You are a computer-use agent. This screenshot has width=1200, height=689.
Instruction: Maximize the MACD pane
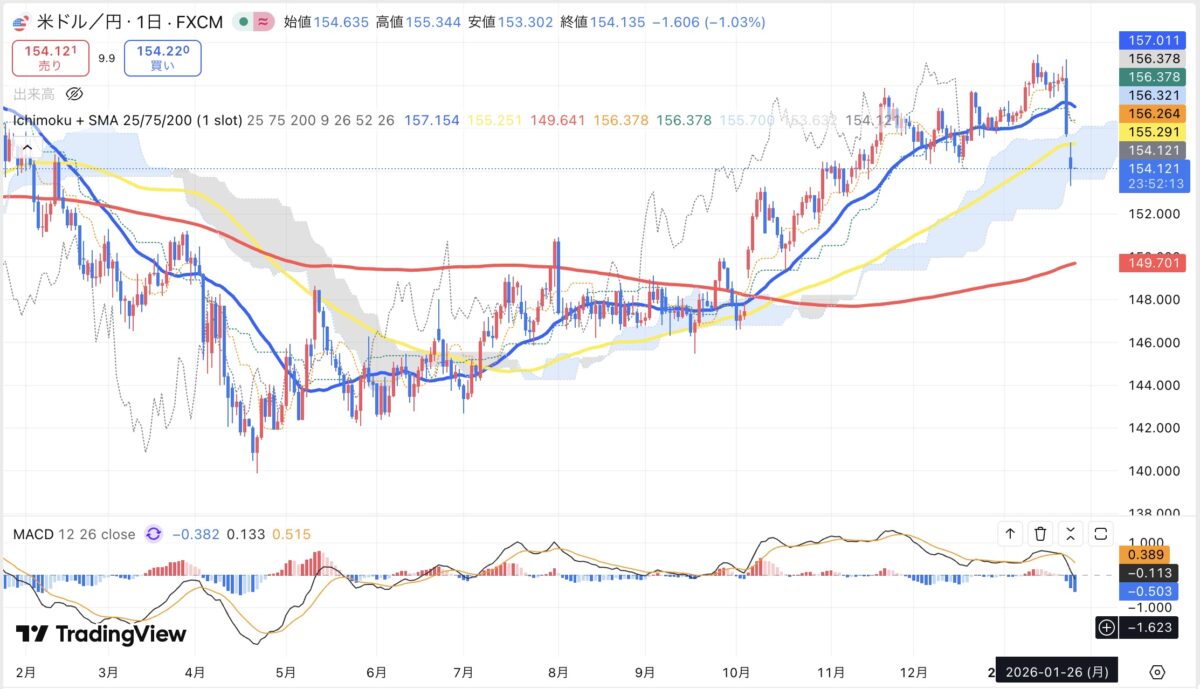[1101, 534]
